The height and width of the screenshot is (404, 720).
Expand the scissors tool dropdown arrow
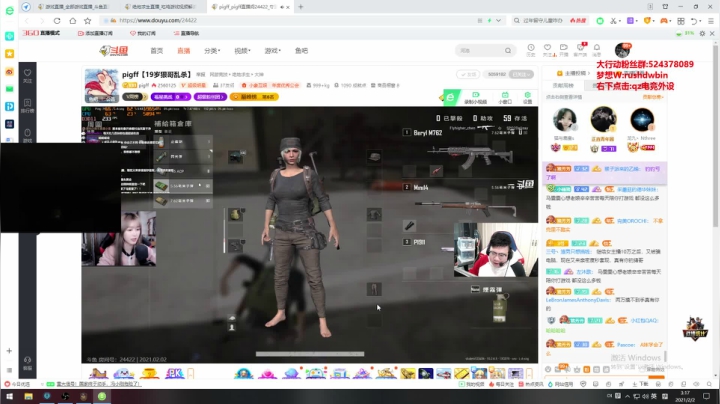click(x=619, y=21)
